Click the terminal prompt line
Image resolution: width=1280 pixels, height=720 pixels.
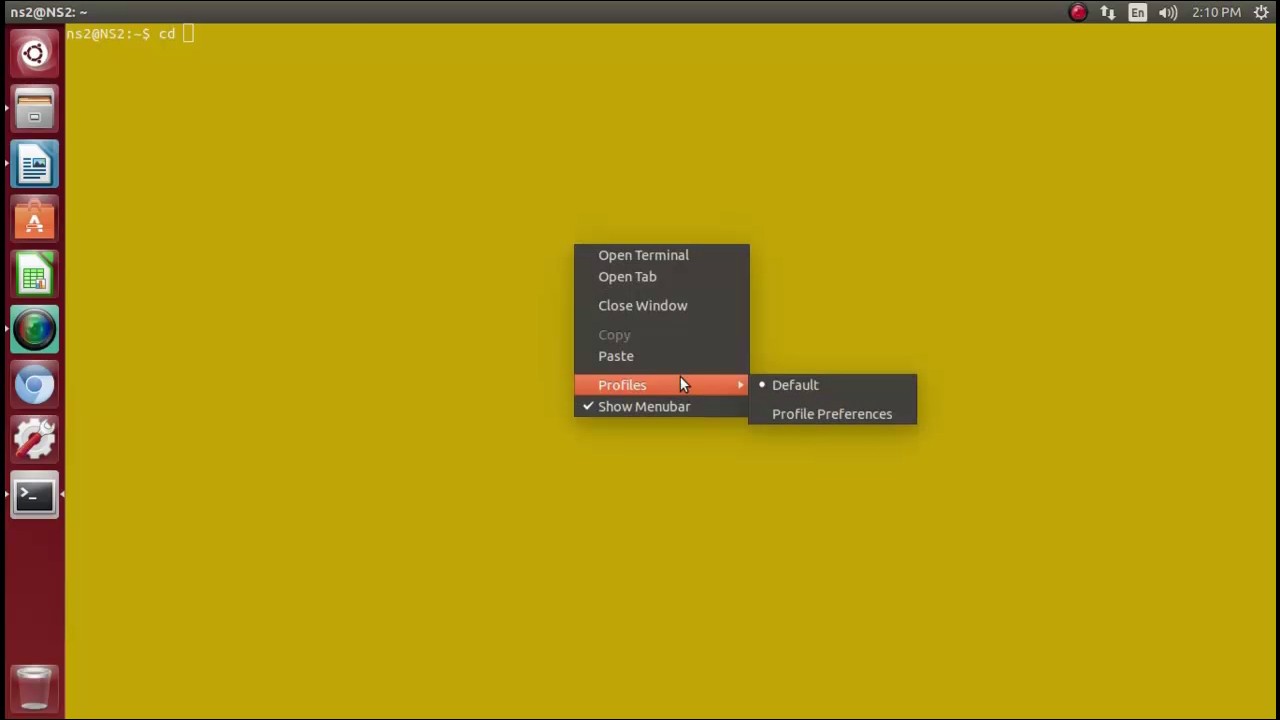[130, 34]
